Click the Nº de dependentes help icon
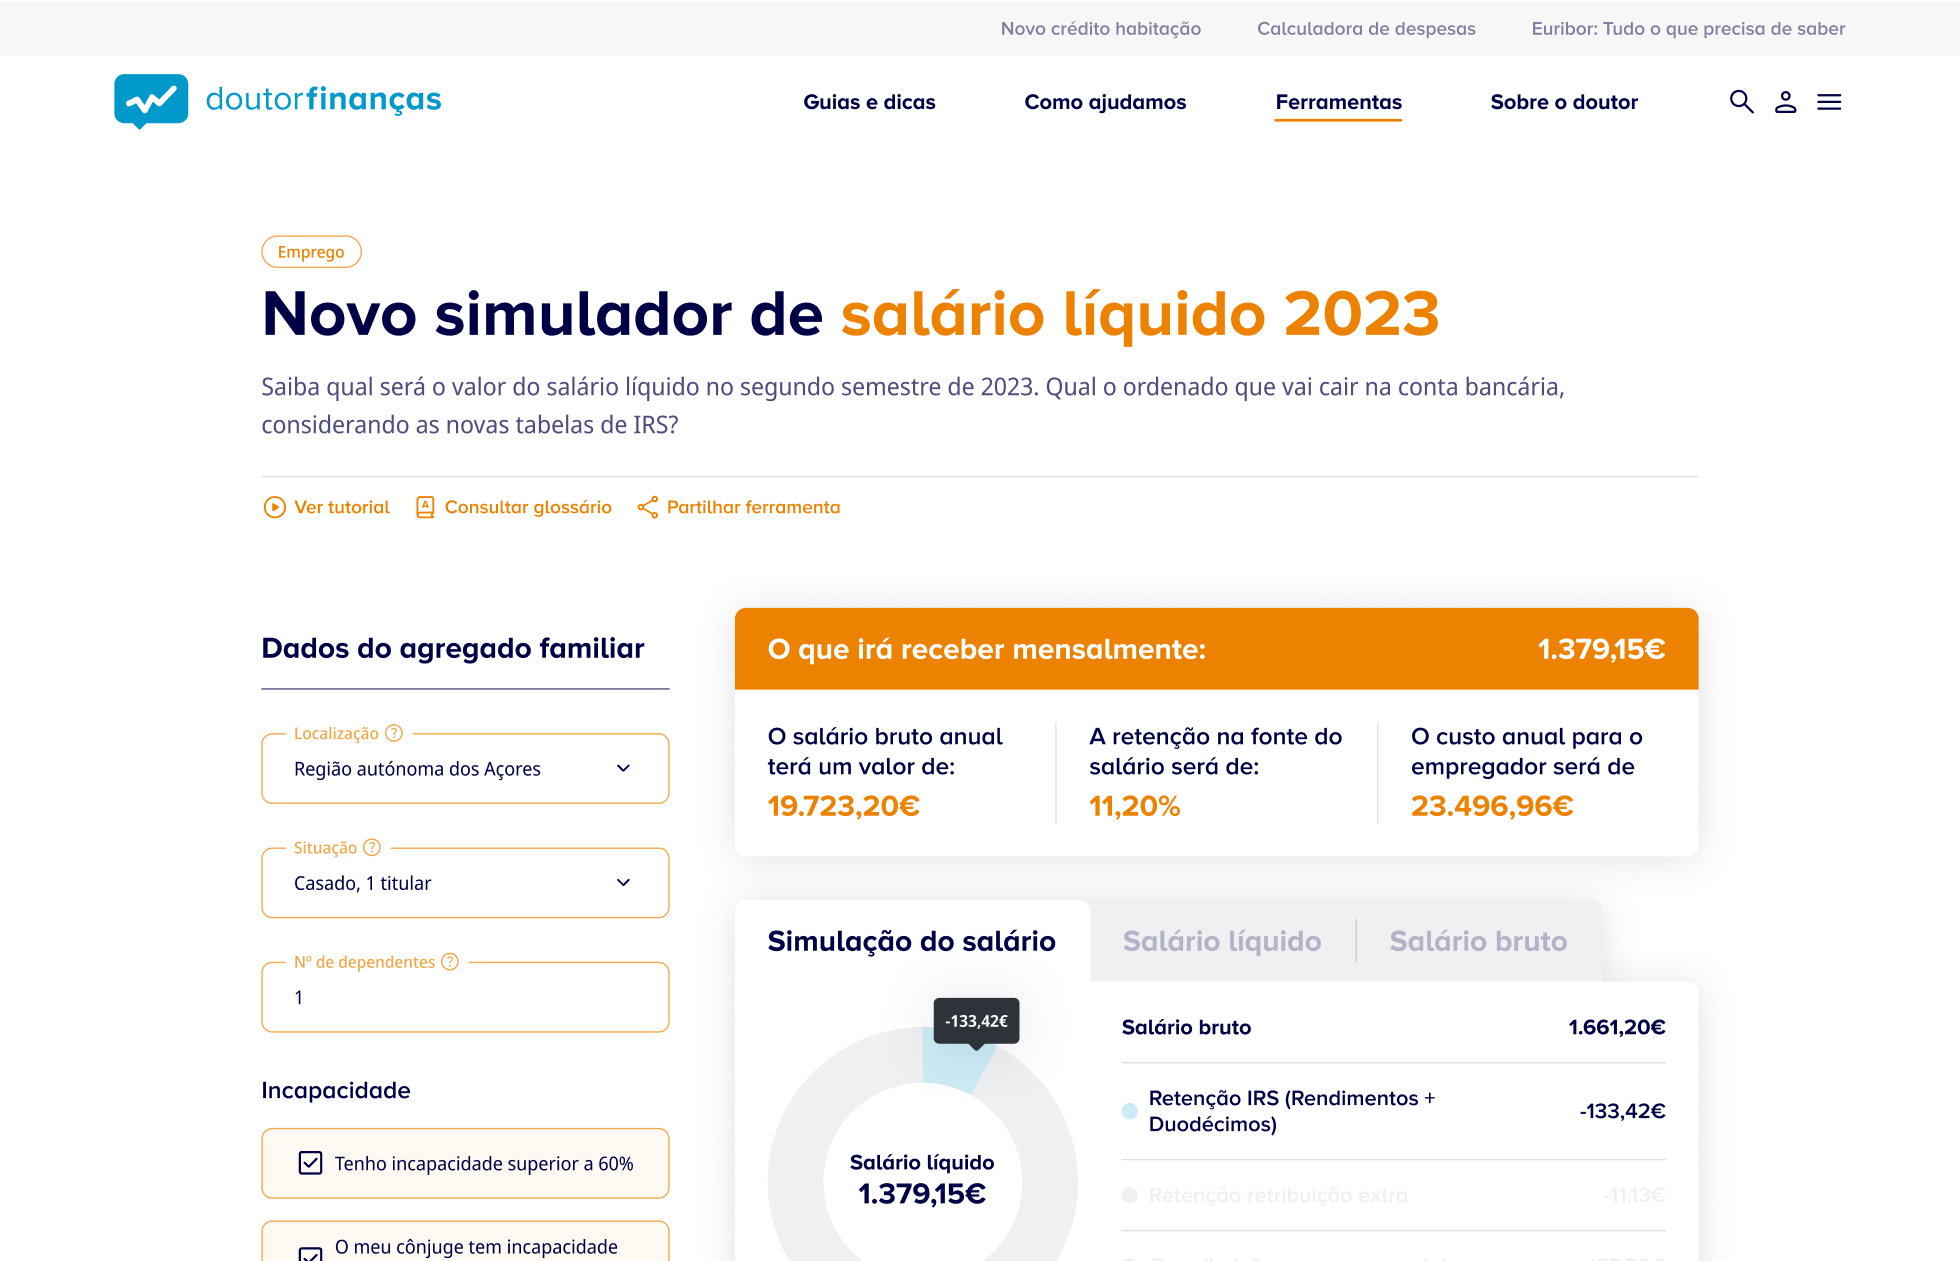 [x=450, y=961]
